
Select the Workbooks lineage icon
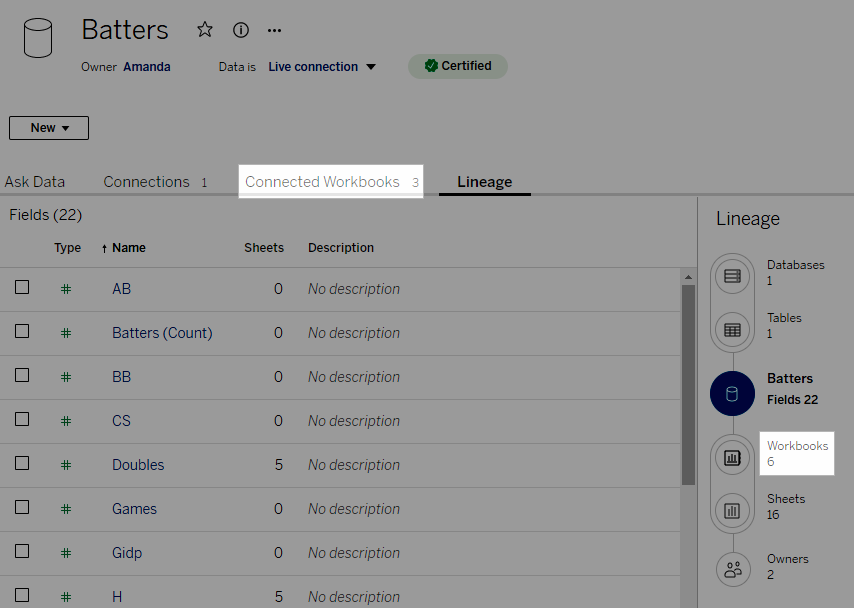(732, 457)
